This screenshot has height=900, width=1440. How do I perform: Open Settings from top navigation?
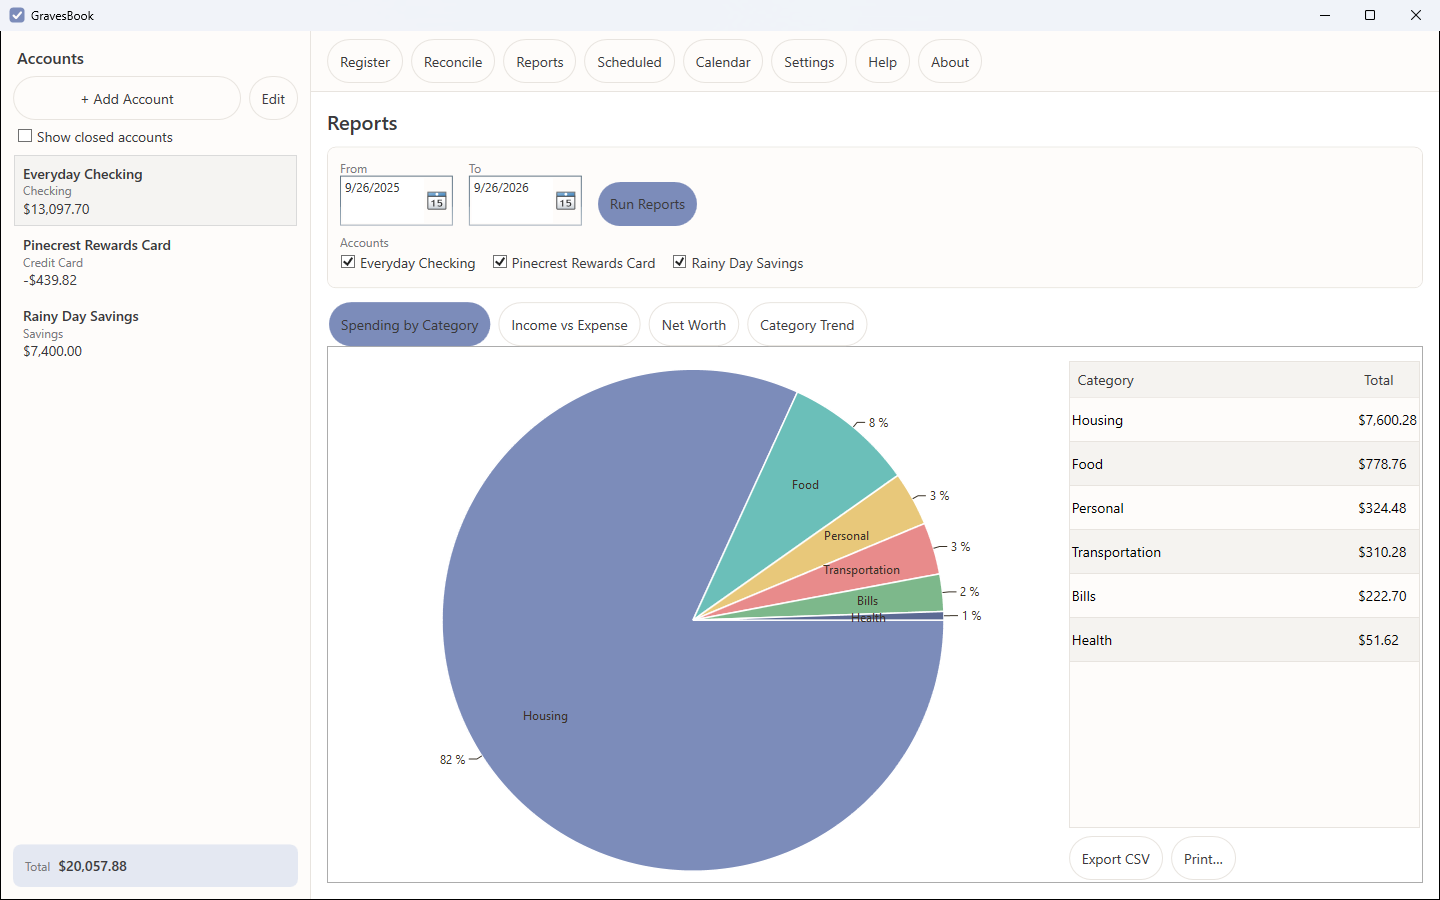click(809, 62)
